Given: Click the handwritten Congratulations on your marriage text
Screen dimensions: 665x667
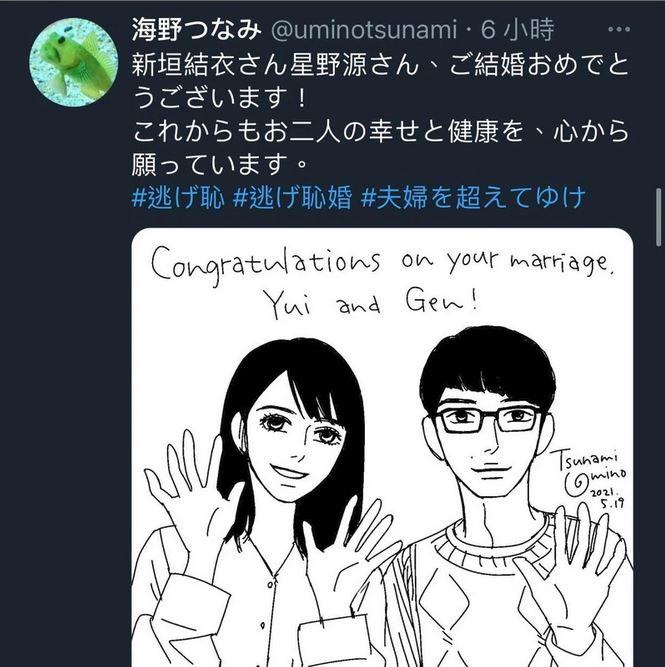Looking at the screenshot, I should pyautogui.click(x=382, y=263).
